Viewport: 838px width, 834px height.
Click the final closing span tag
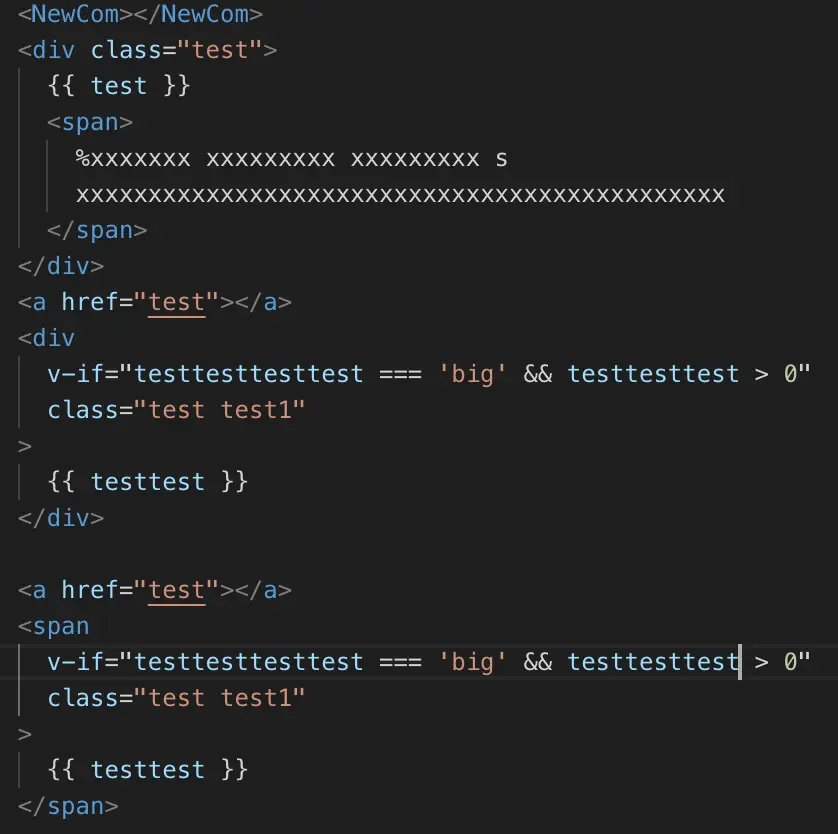68,806
